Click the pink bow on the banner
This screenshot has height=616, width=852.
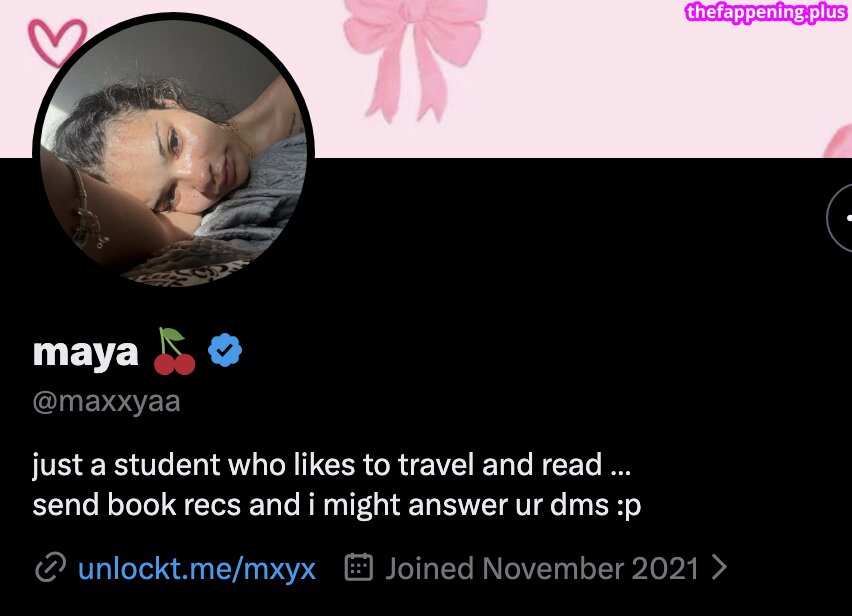(414, 59)
